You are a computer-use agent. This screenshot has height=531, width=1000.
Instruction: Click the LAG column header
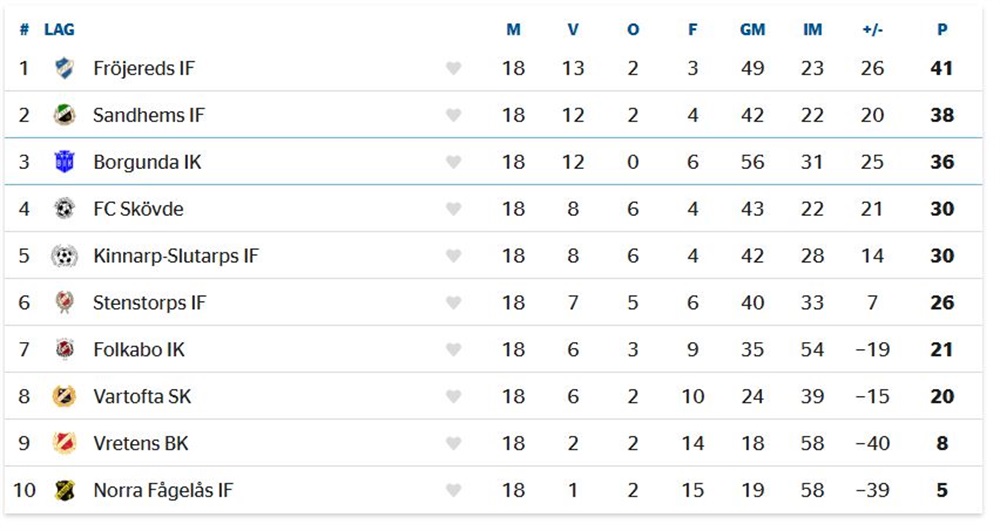[x=59, y=30]
